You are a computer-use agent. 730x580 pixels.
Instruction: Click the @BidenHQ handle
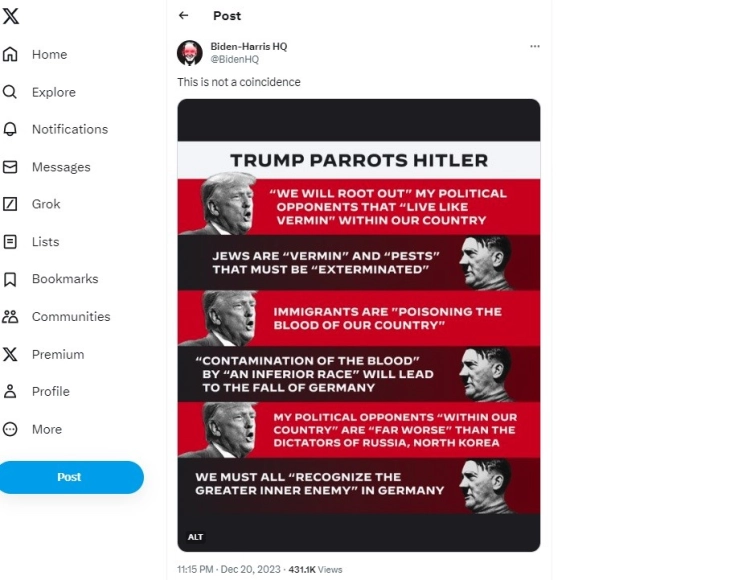click(235, 59)
